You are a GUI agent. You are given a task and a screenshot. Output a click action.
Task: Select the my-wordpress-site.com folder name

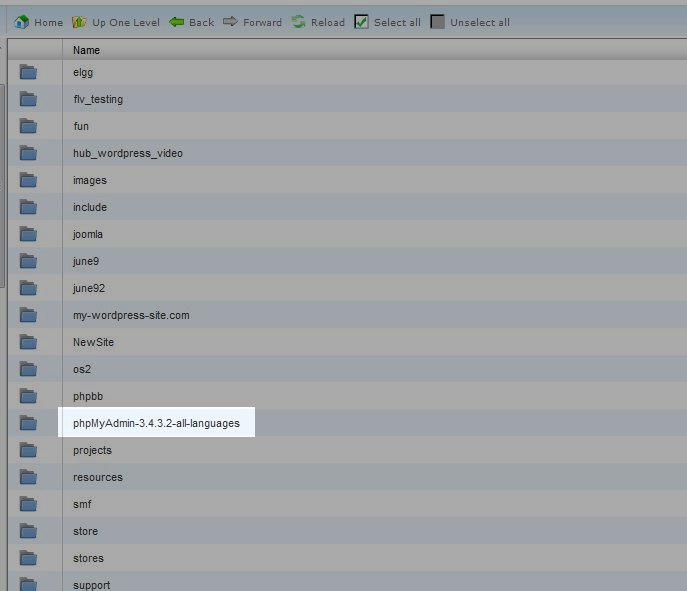tap(131, 315)
